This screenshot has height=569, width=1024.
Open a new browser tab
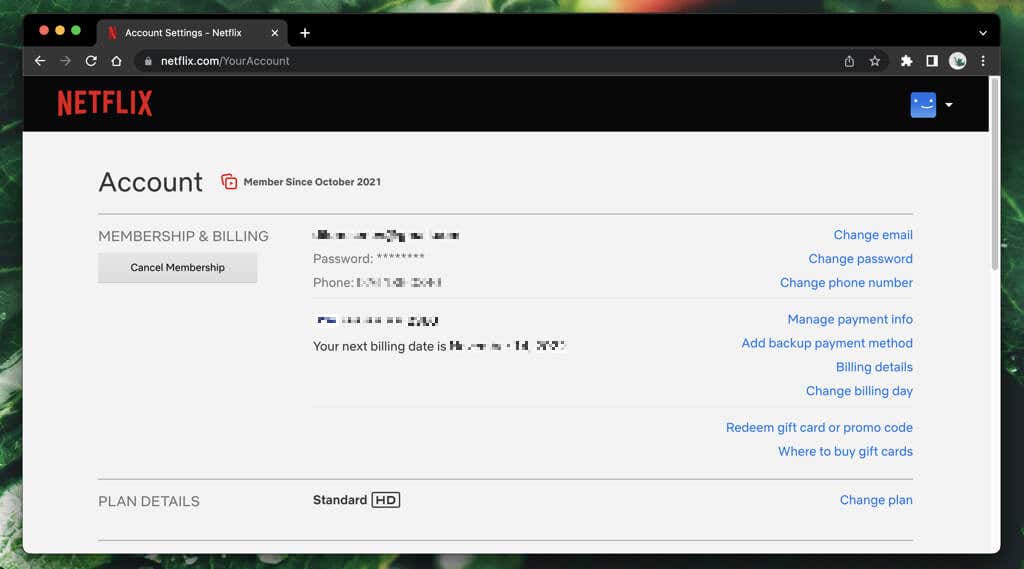coord(305,33)
